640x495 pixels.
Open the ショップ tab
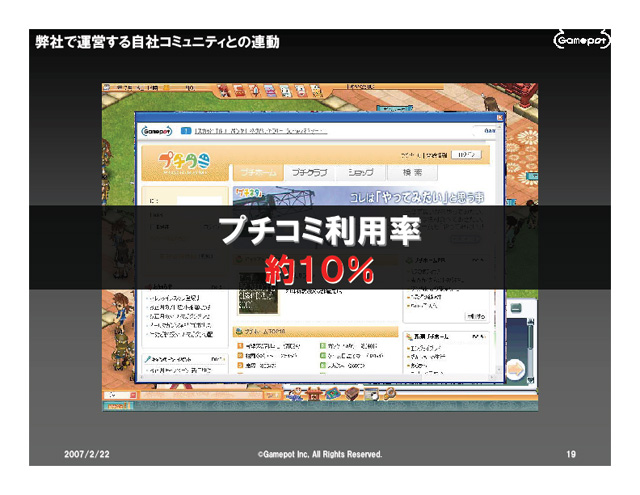(x=360, y=172)
